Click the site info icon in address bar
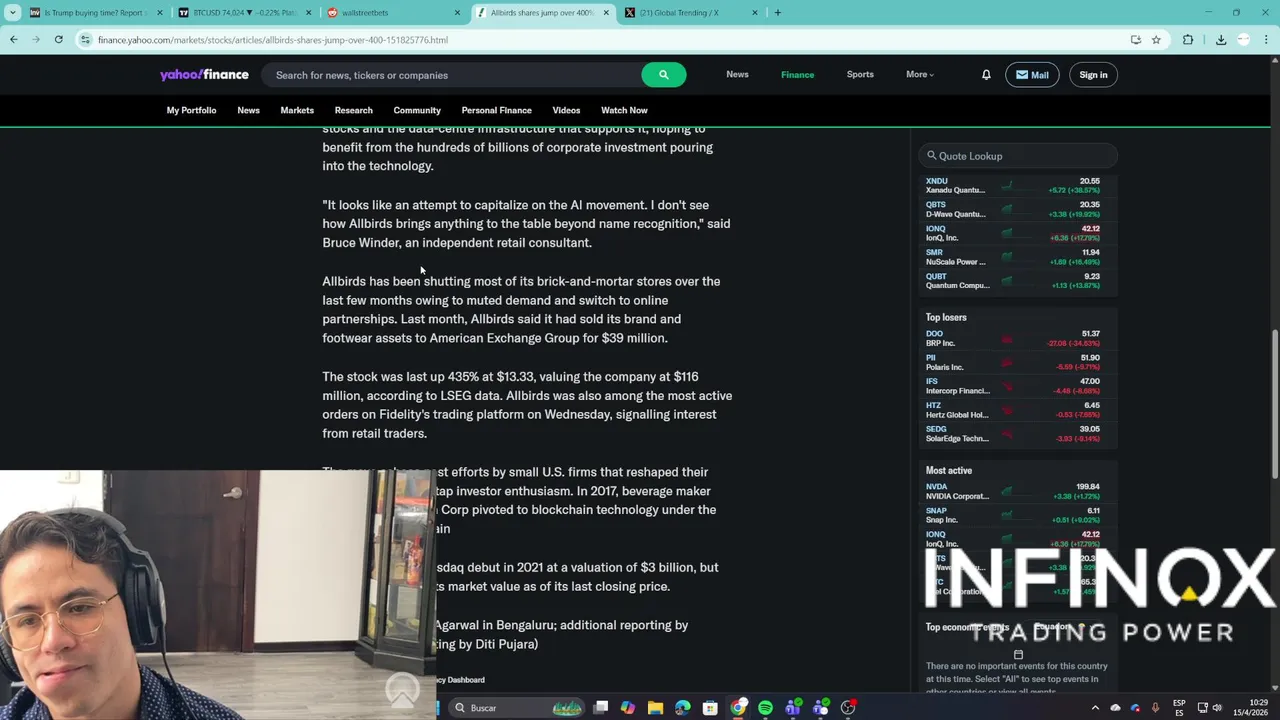Viewport: 1280px width, 720px height. [85, 40]
